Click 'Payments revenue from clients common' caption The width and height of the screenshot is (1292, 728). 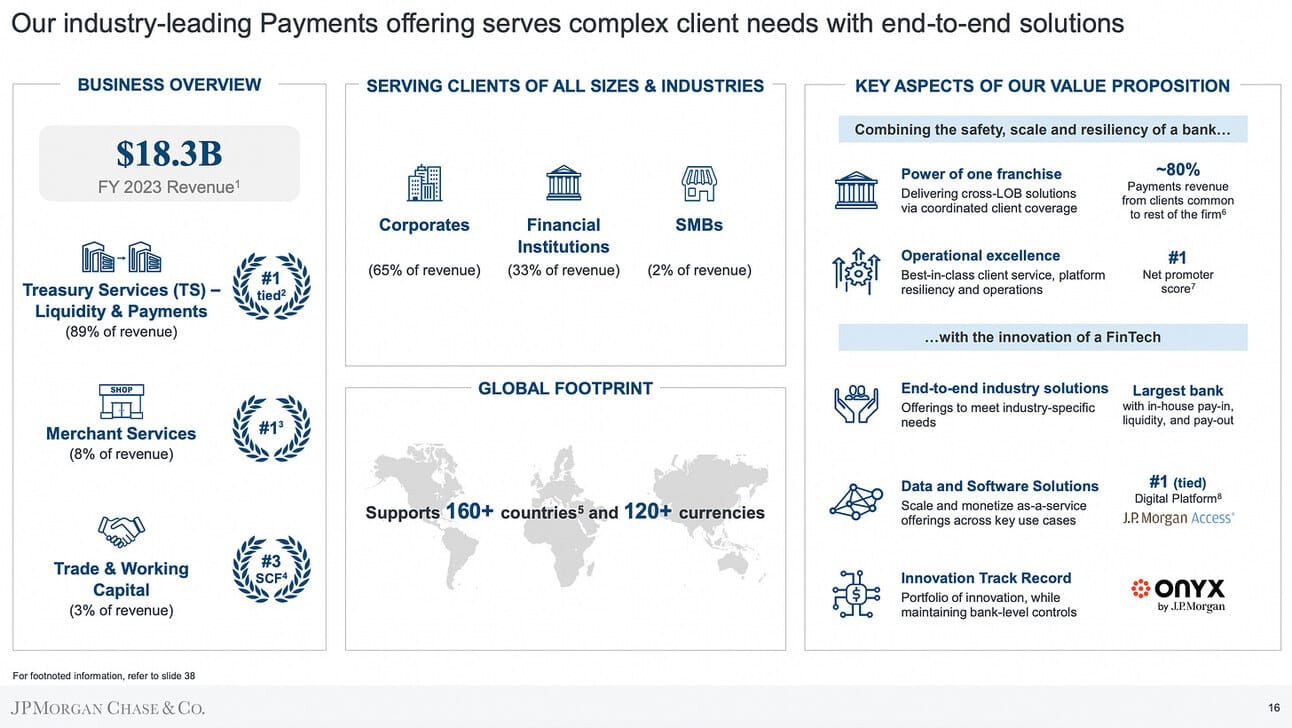tap(1177, 200)
